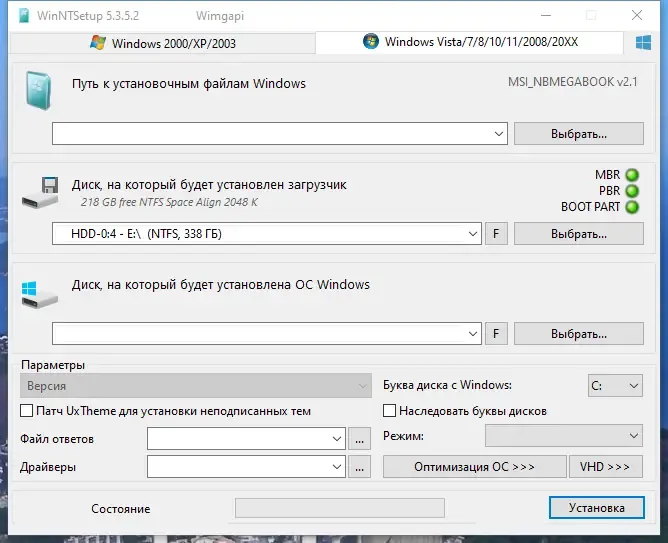
Task: Switch to Windows Vista/7/8/10/11/2008/20XX tab
Action: point(469,42)
